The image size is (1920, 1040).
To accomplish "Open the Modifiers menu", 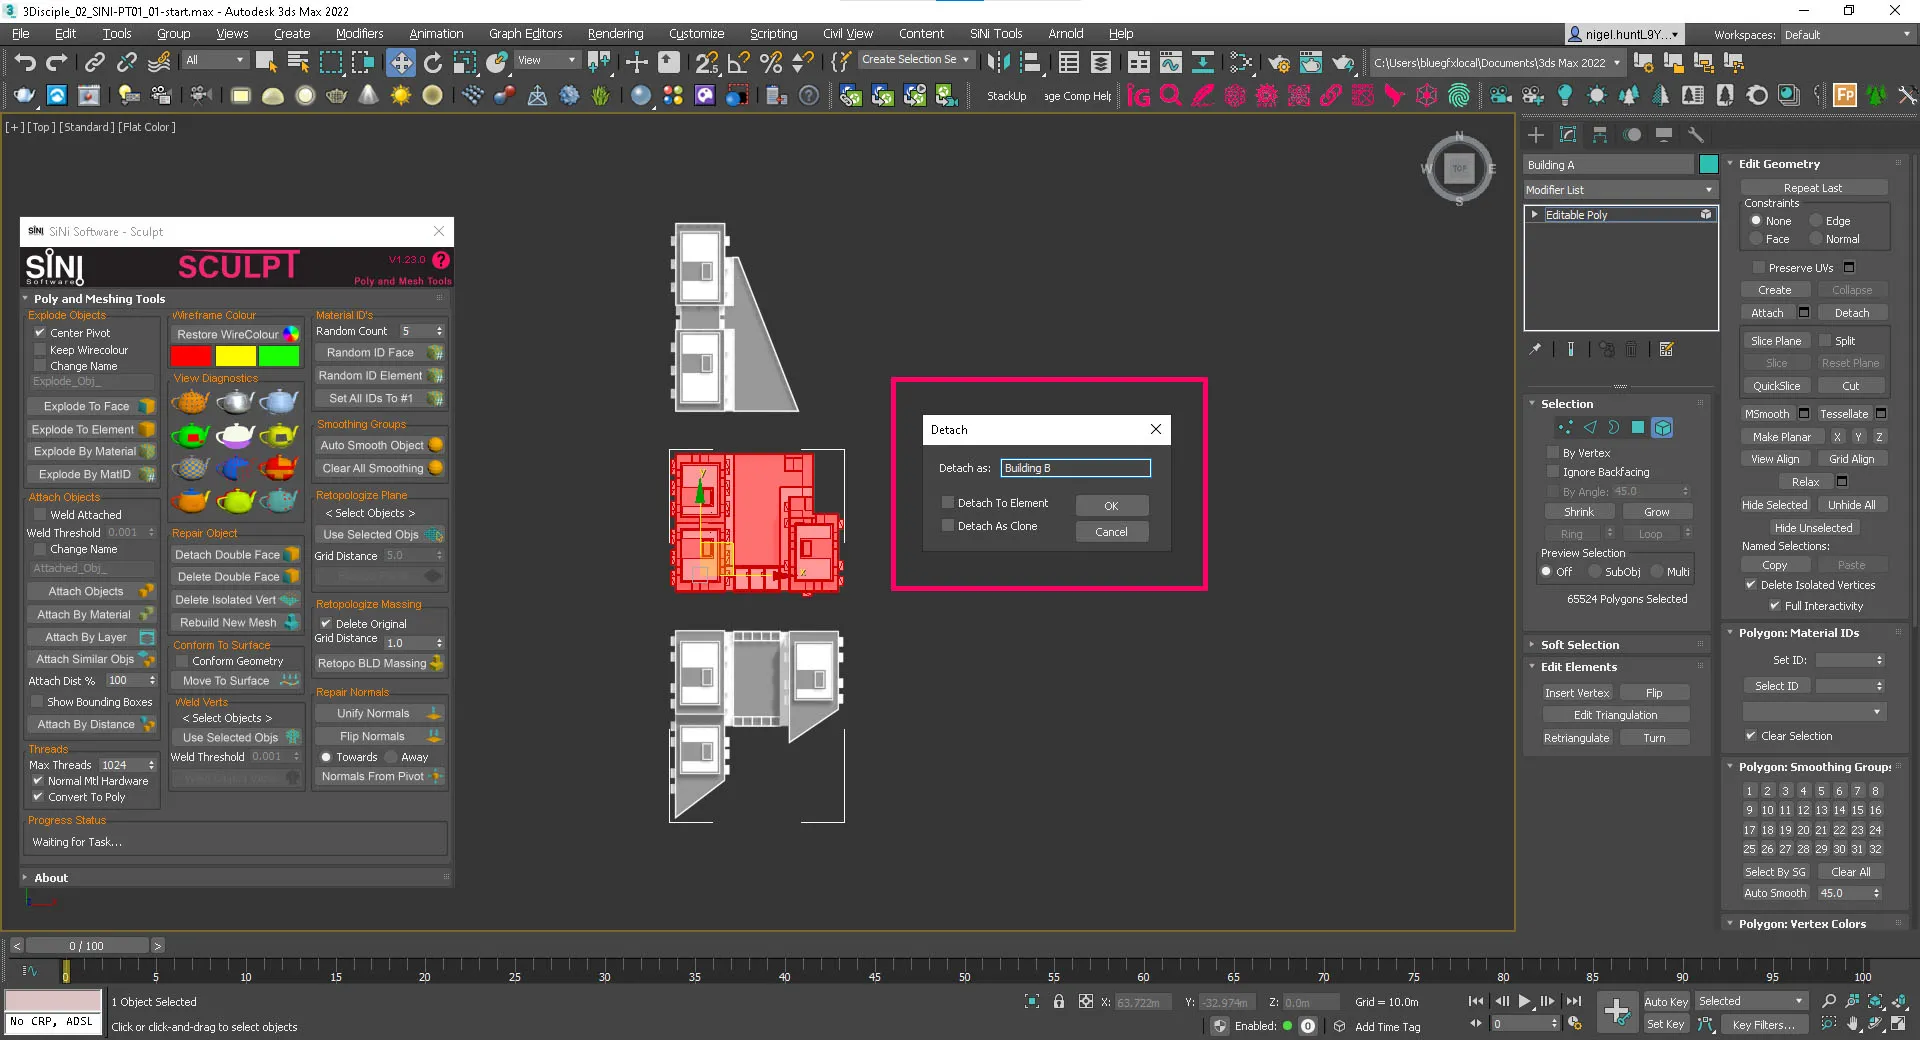I will tap(359, 34).
